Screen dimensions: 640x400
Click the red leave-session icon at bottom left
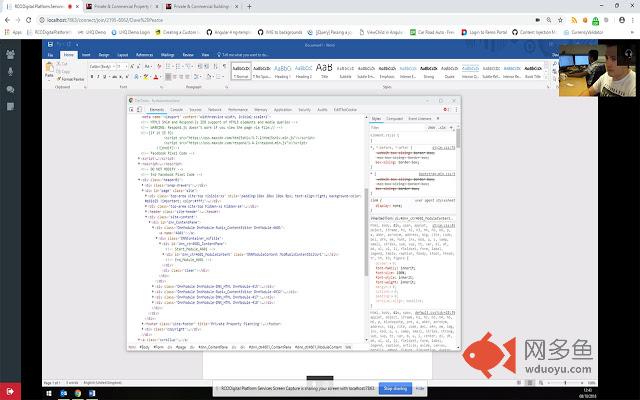10,391
